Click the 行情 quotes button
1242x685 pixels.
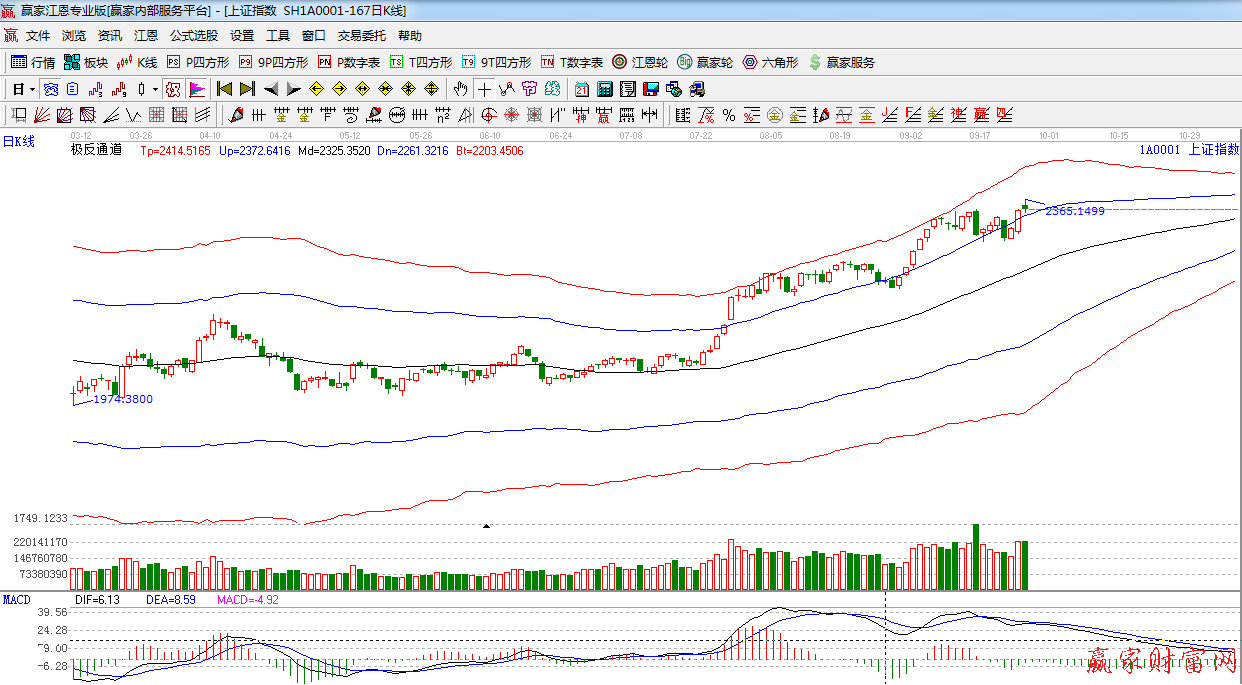click(x=33, y=62)
